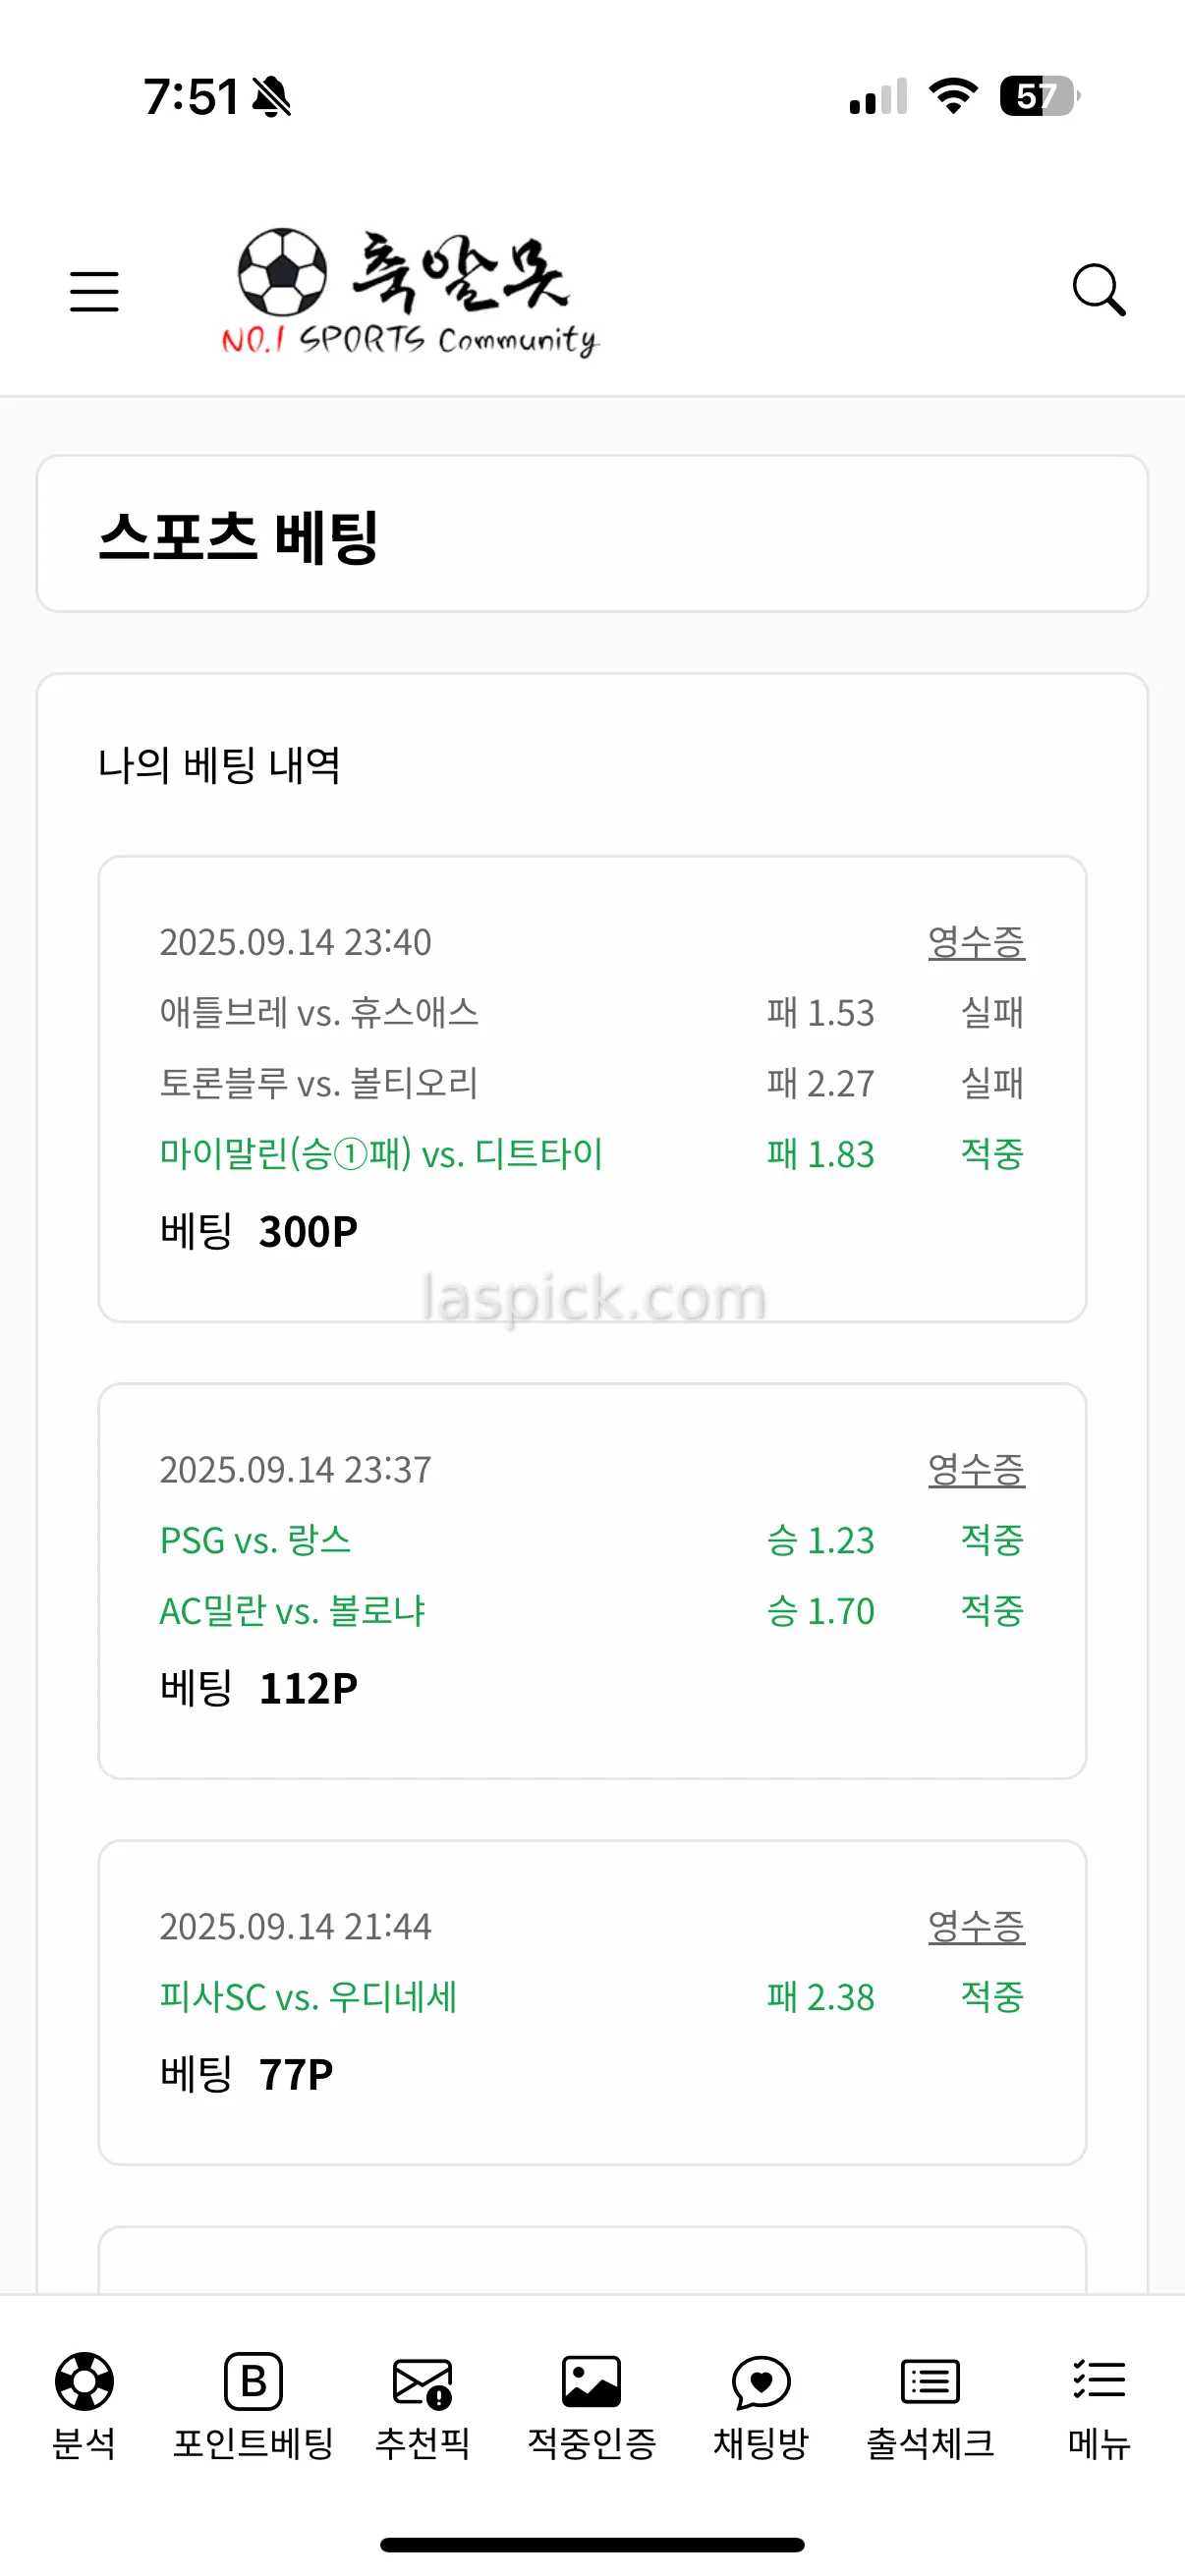The width and height of the screenshot is (1185, 2576).
Task: Select the PSG vs. 랑스 match row
Action: 256,1540
